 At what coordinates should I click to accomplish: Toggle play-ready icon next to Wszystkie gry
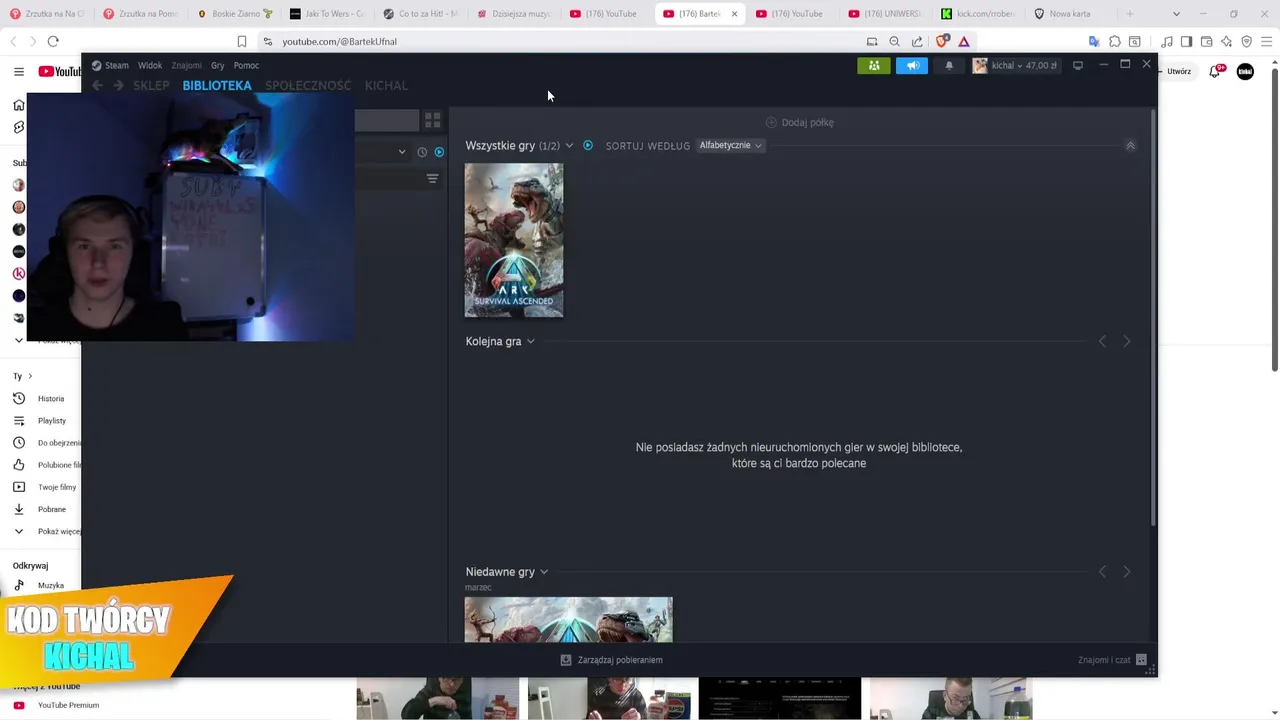[588, 145]
